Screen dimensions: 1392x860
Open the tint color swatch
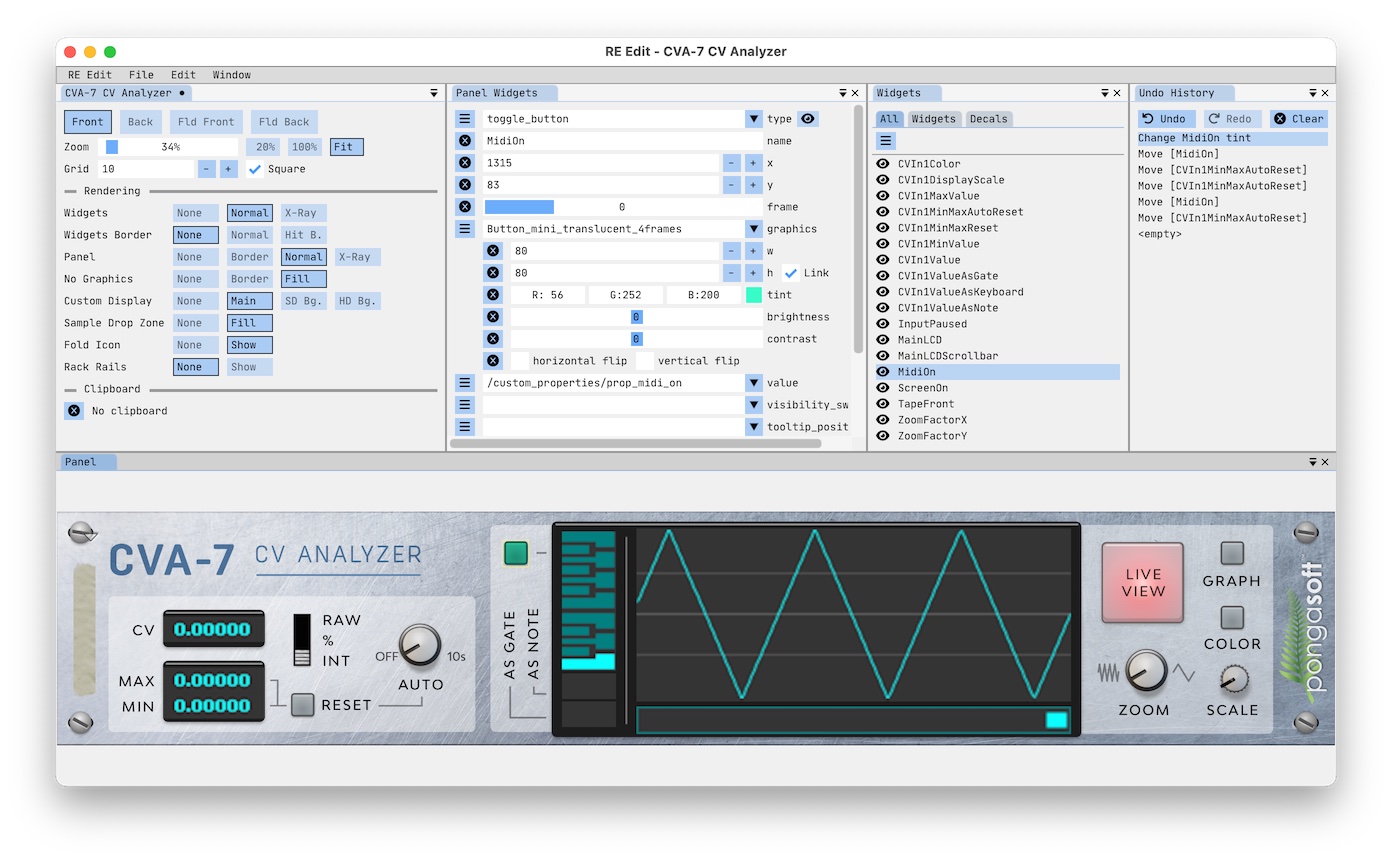point(754,295)
